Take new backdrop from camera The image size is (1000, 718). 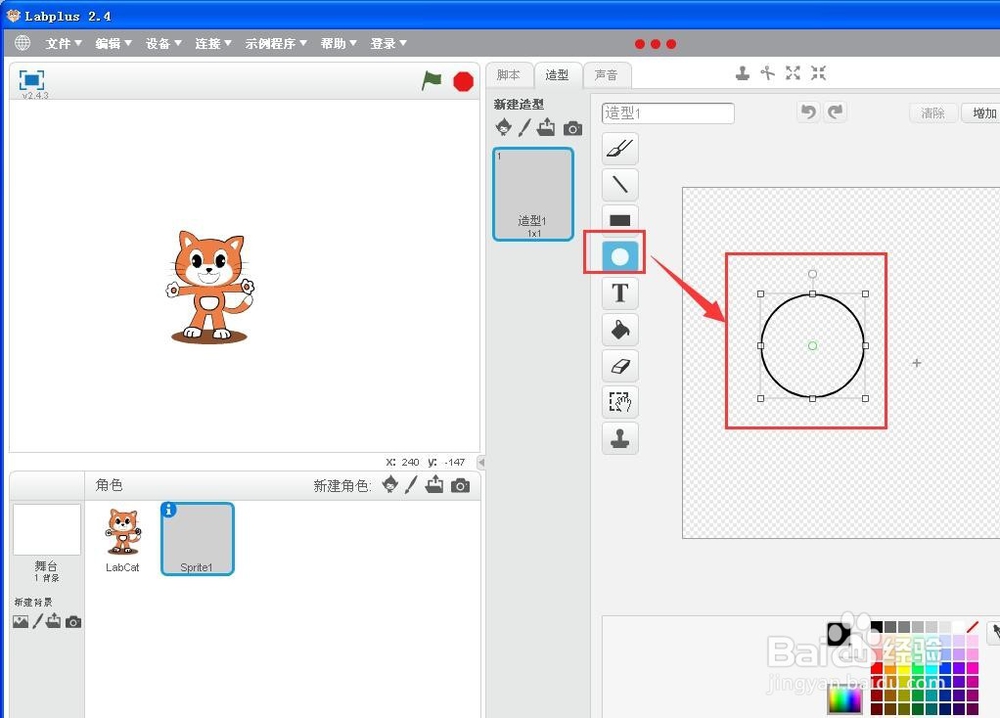click(73, 622)
